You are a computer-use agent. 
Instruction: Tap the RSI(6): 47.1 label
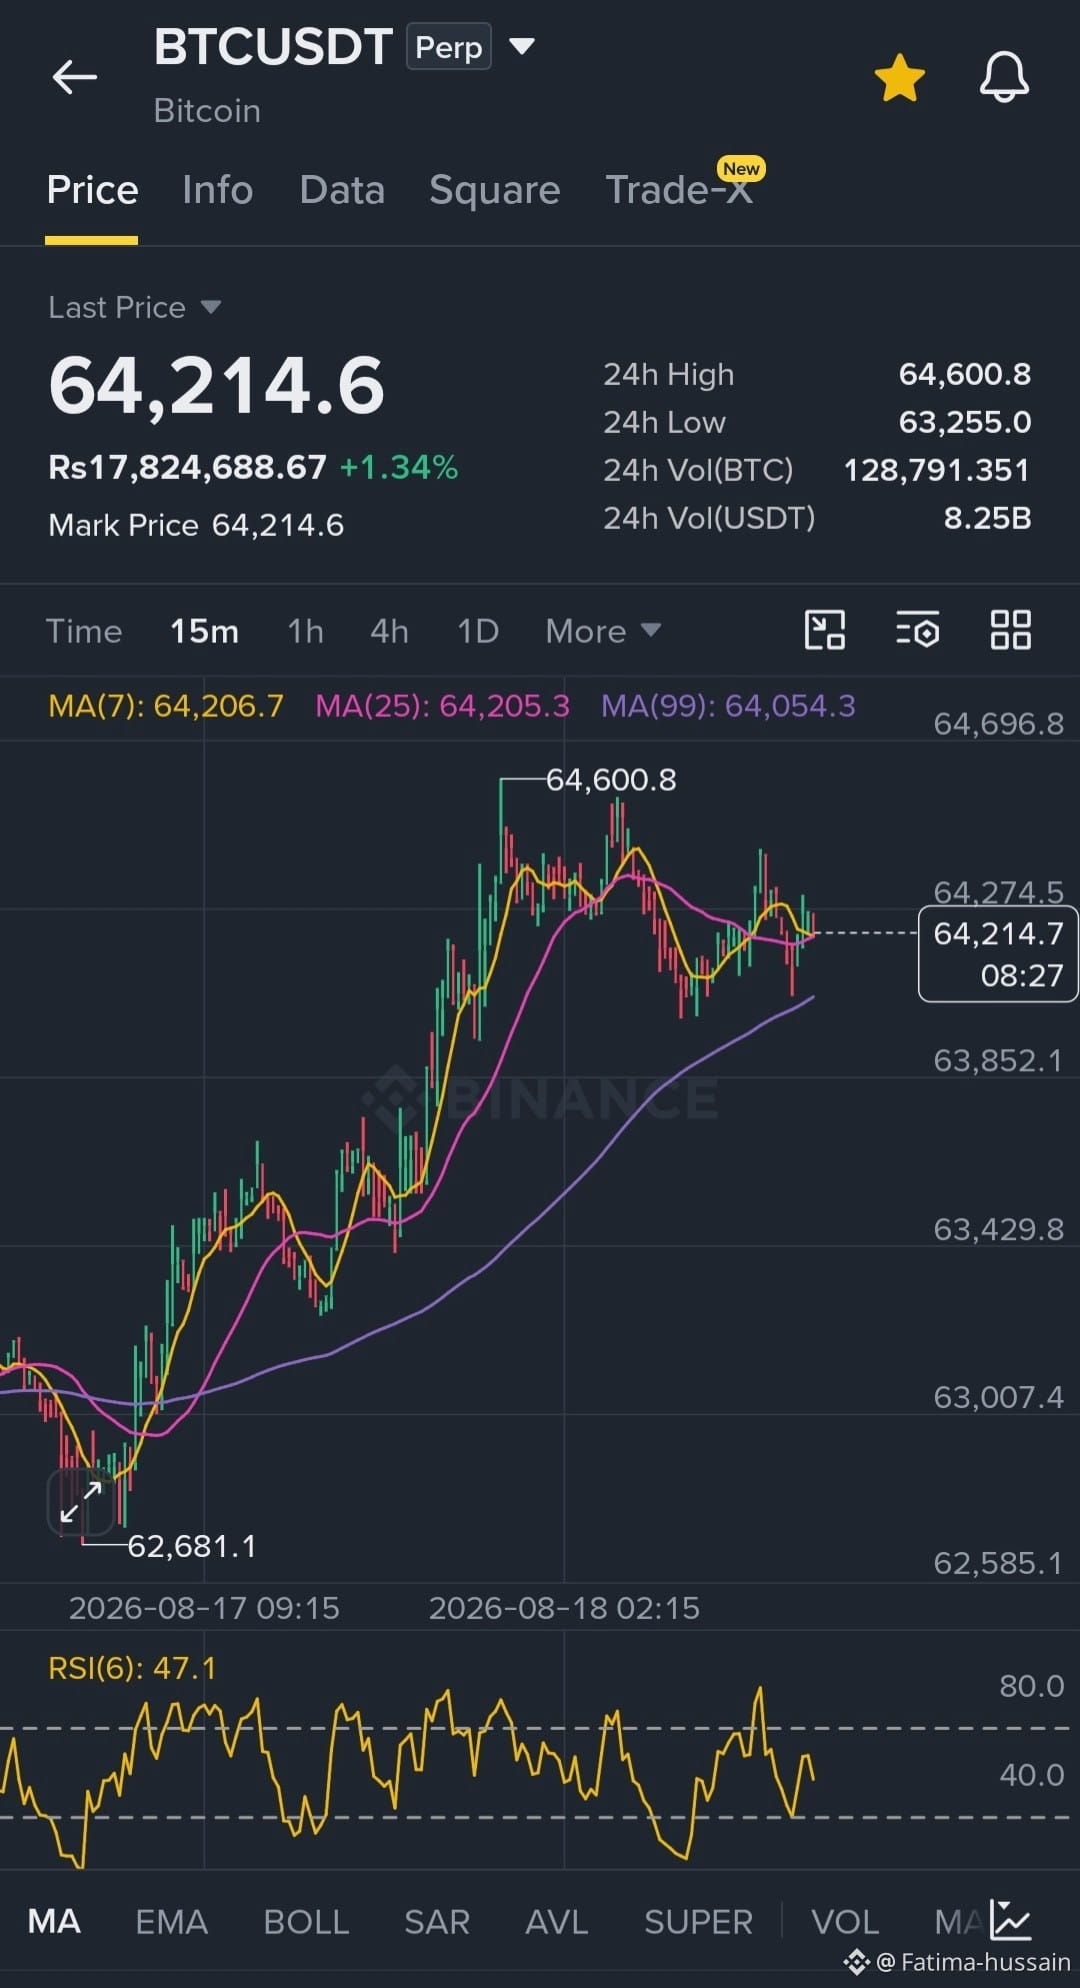click(132, 1668)
